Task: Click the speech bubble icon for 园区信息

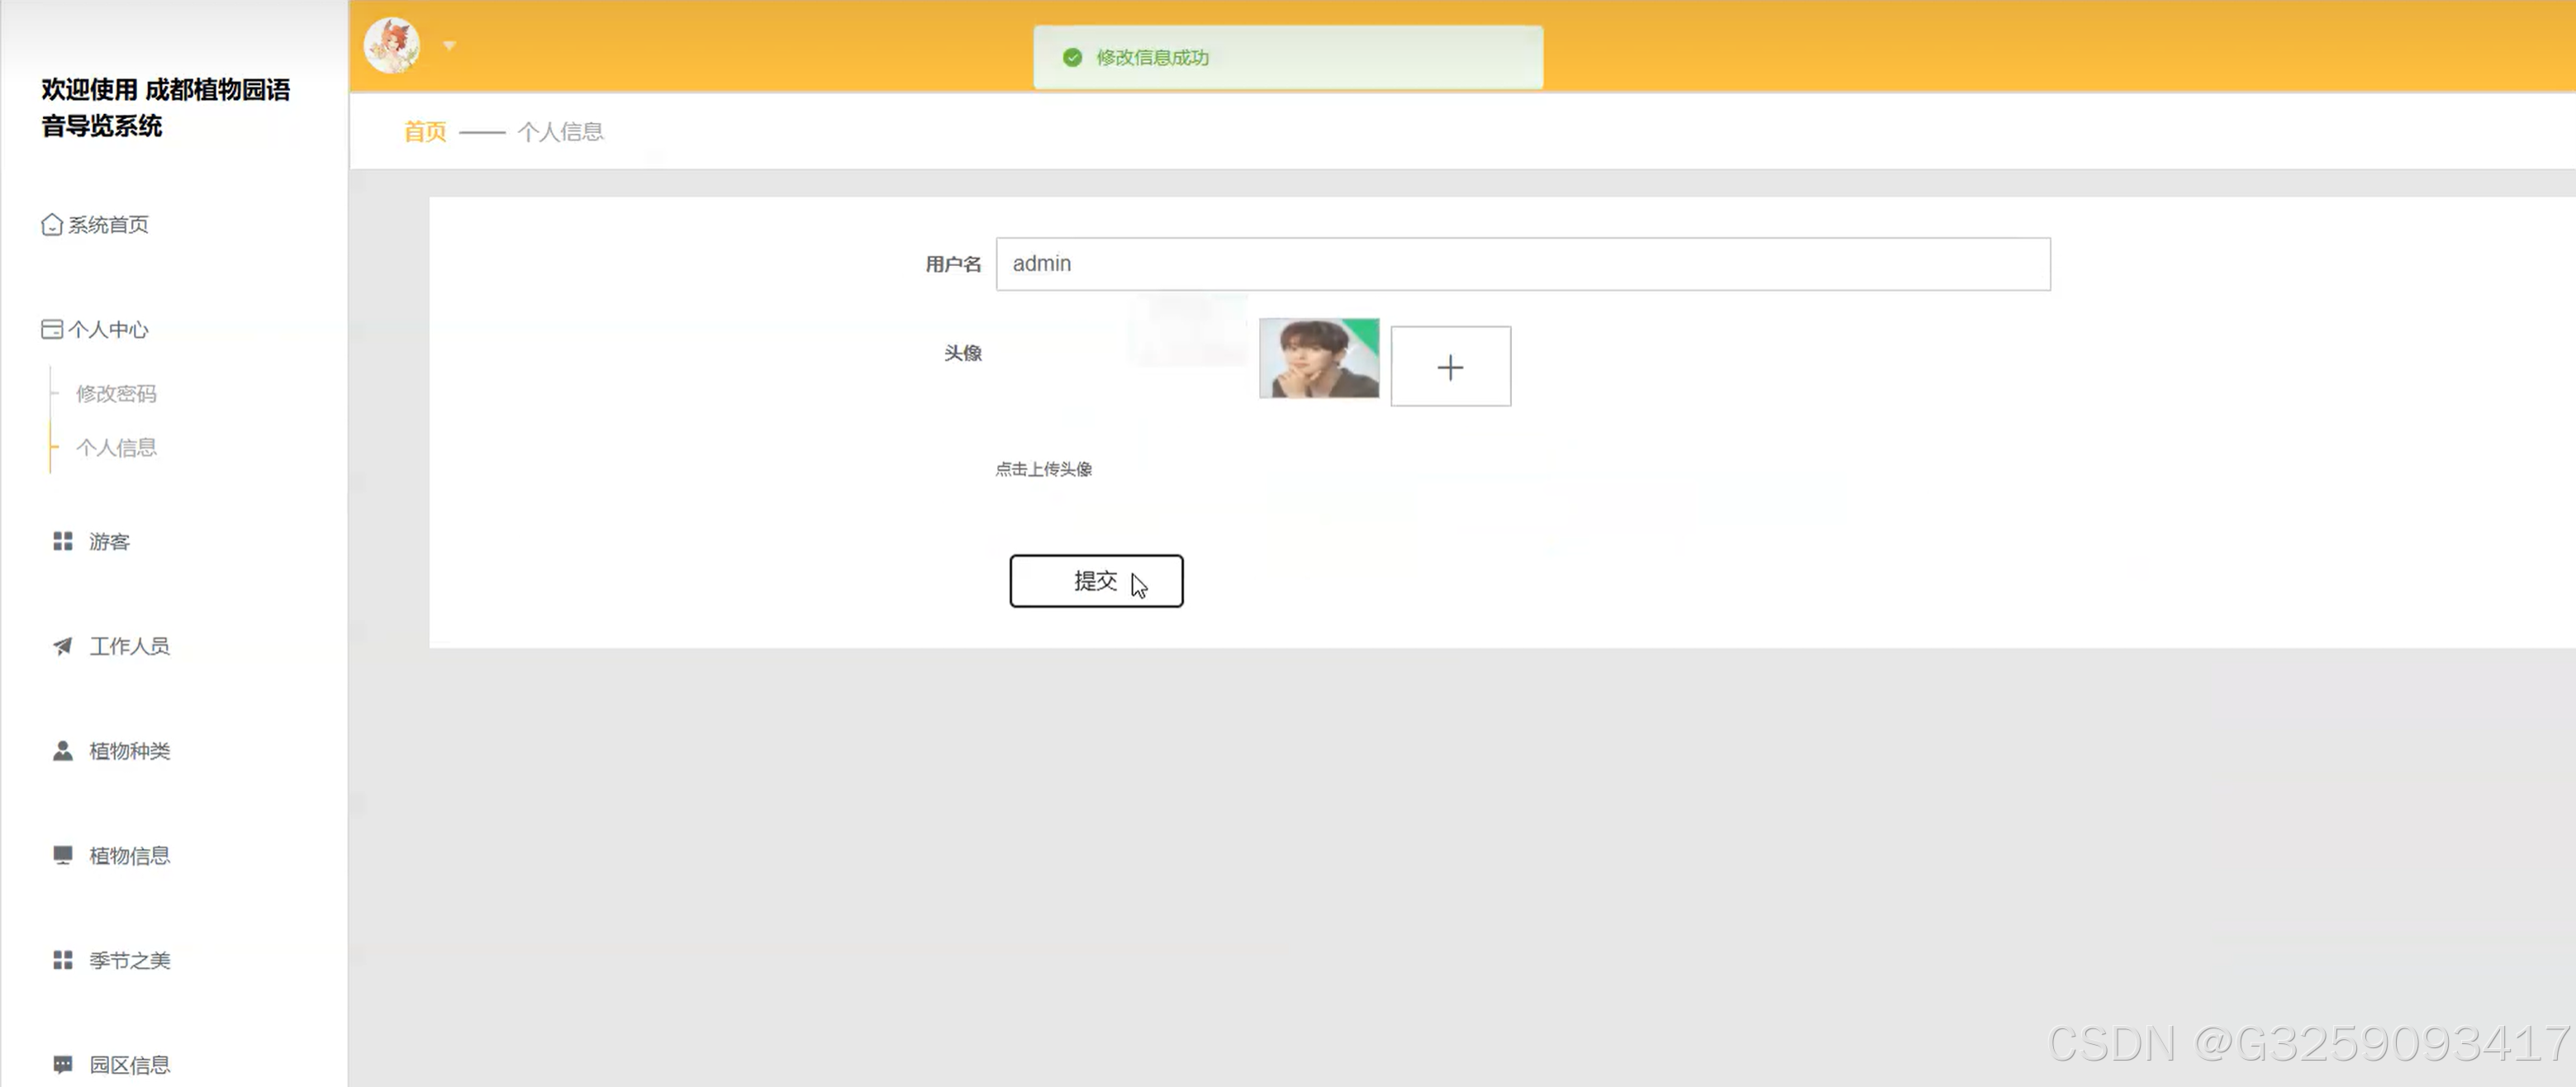Action: (x=62, y=1063)
